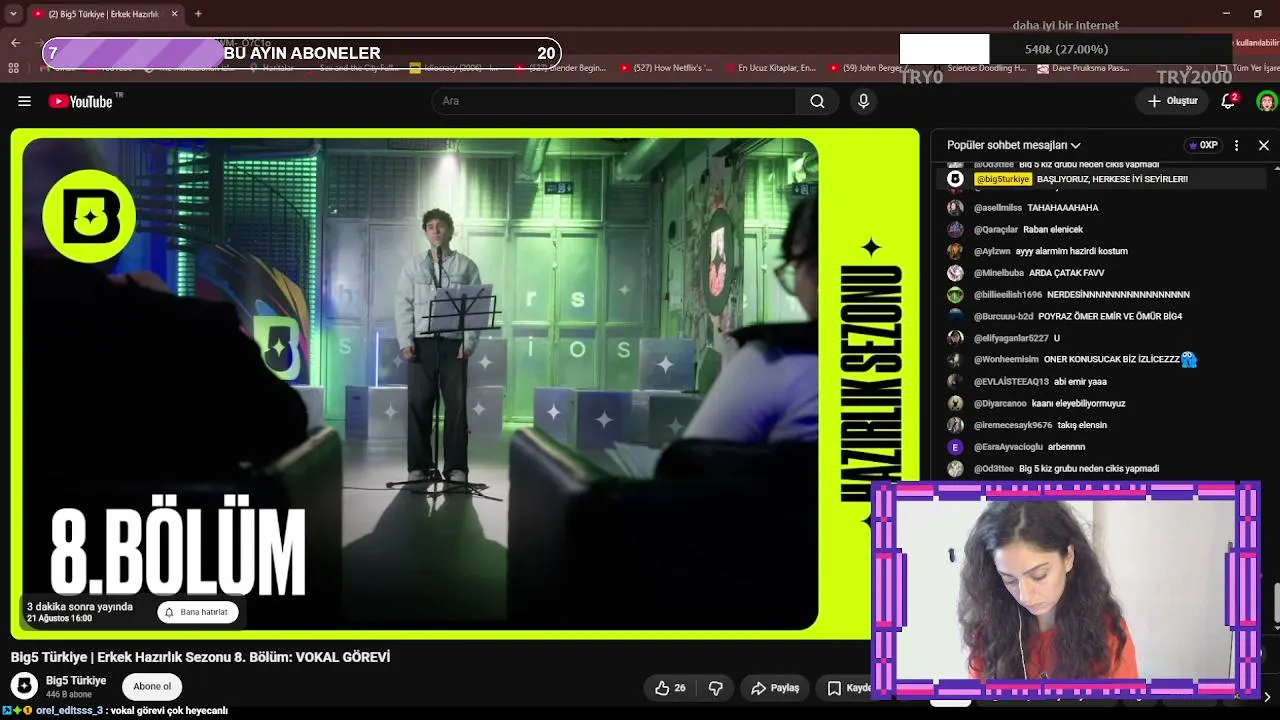The height and width of the screenshot is (720, 1280).
Task: Click the search magnifier button
Action: coord(817,101)
